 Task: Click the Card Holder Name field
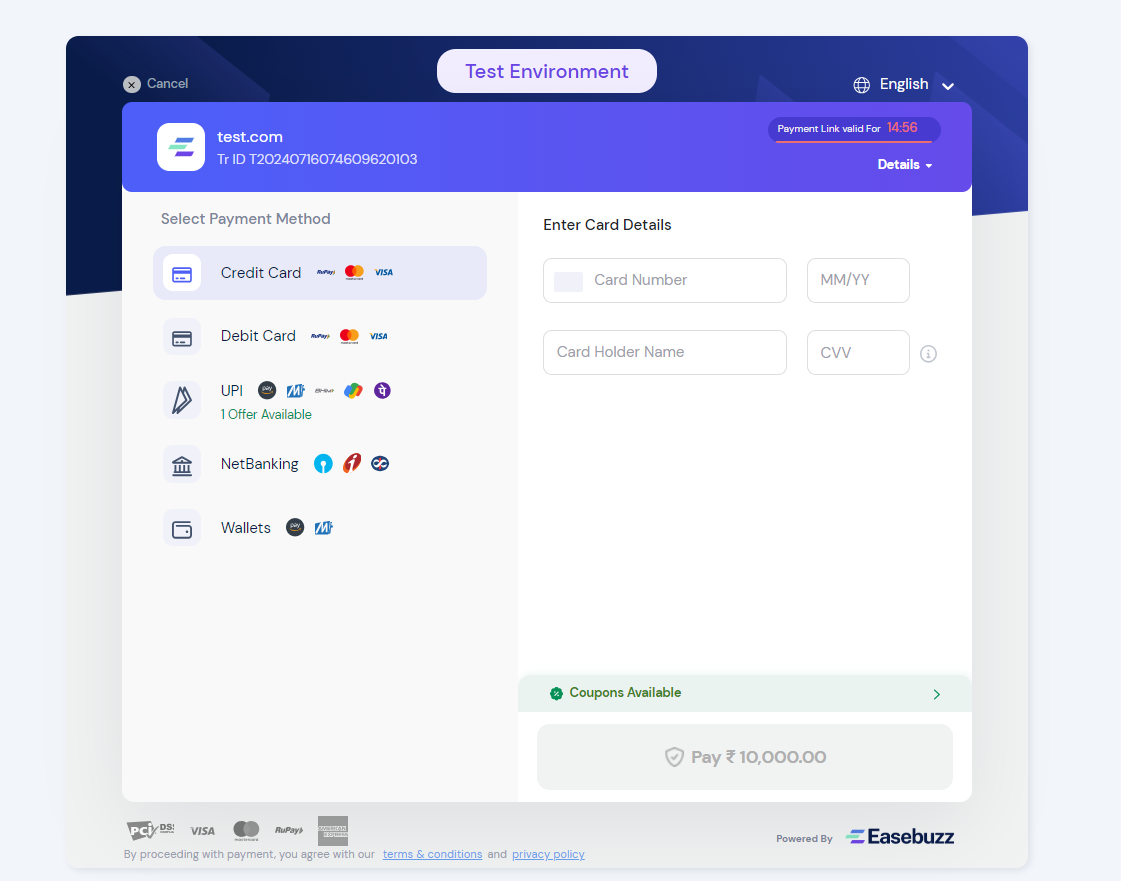665,353
